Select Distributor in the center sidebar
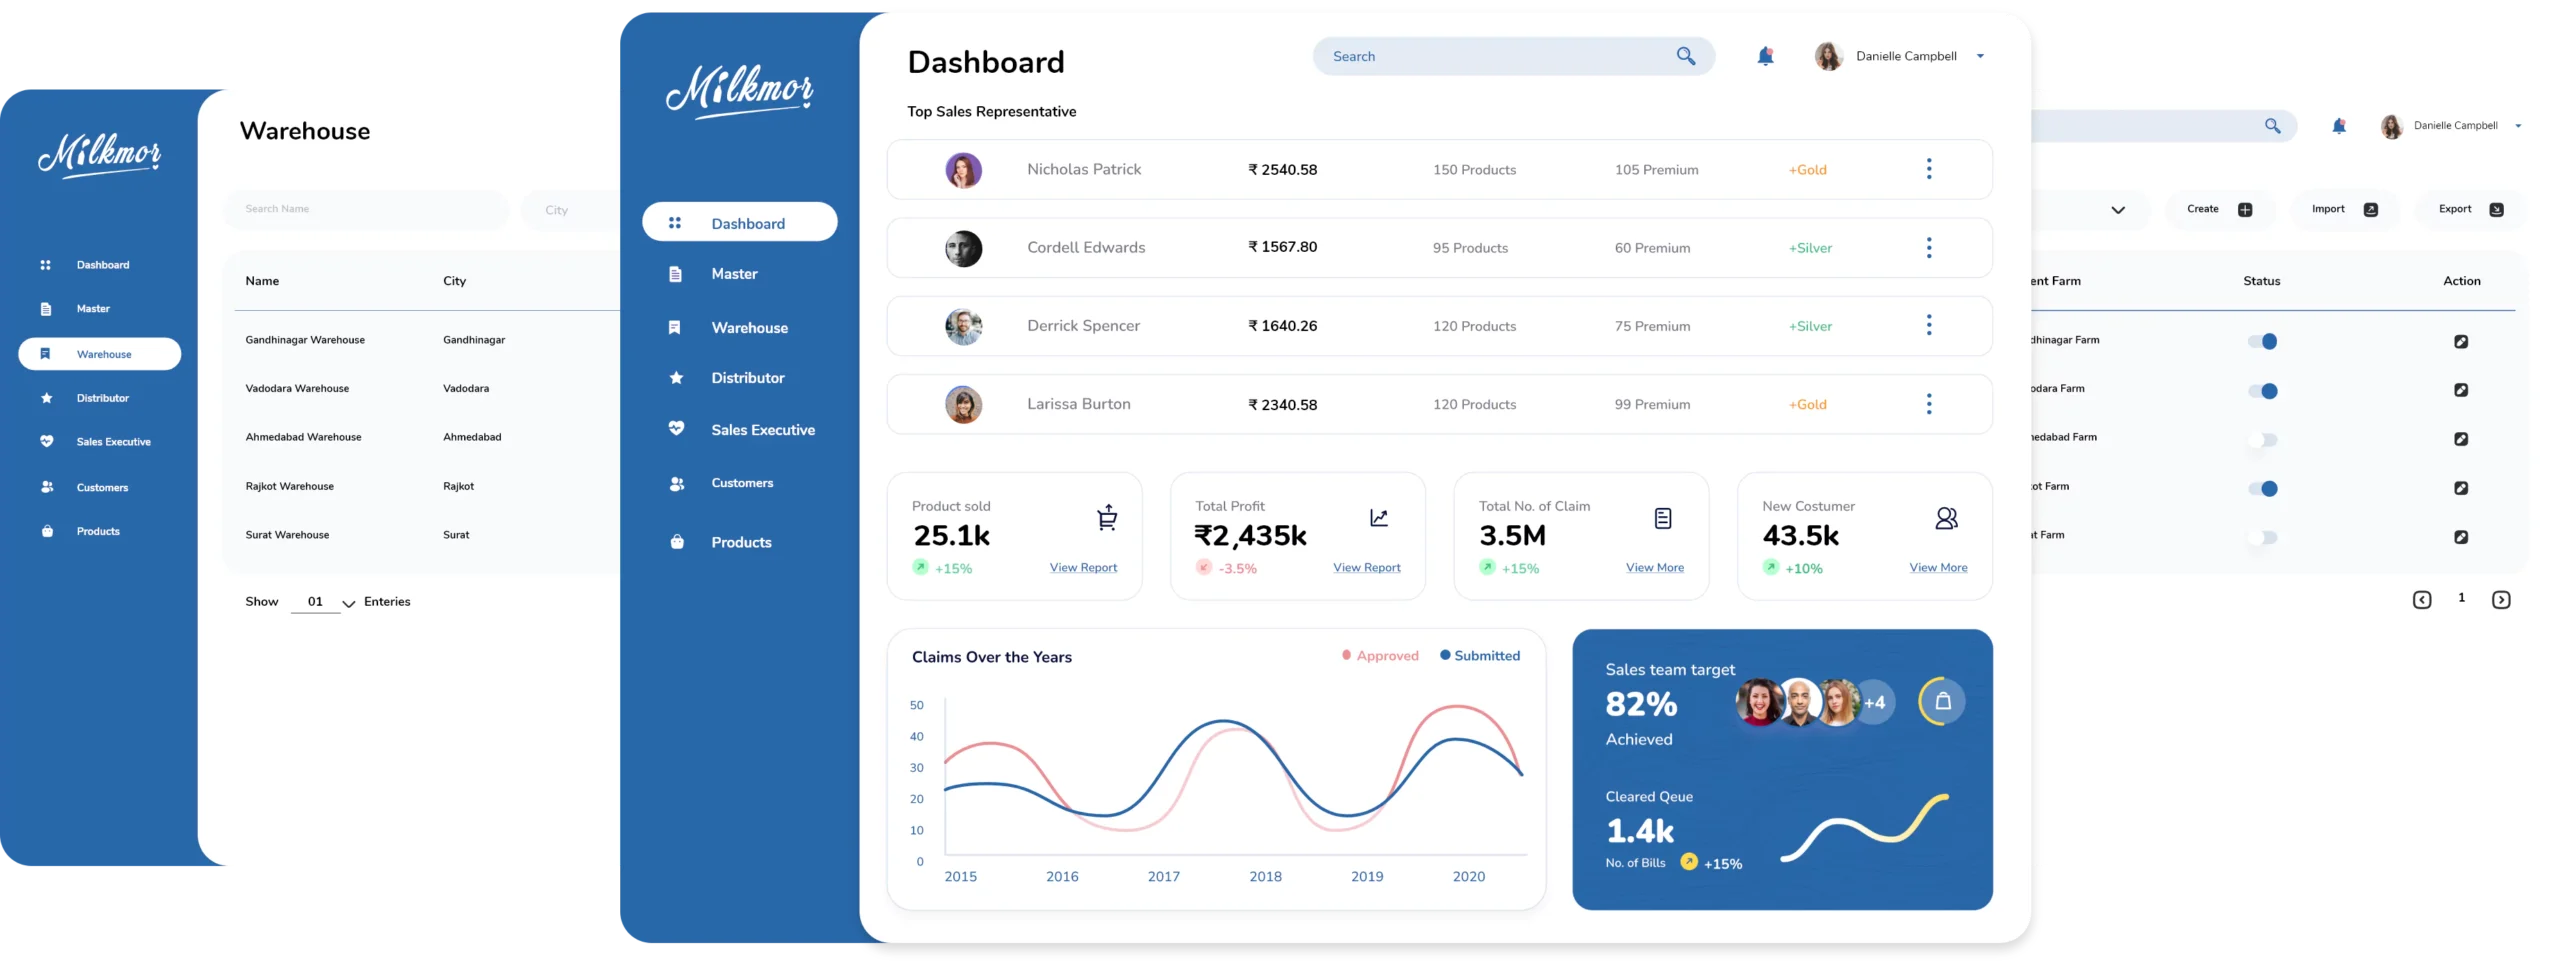Screen dimensions: 2560x968 coord(747,378)
